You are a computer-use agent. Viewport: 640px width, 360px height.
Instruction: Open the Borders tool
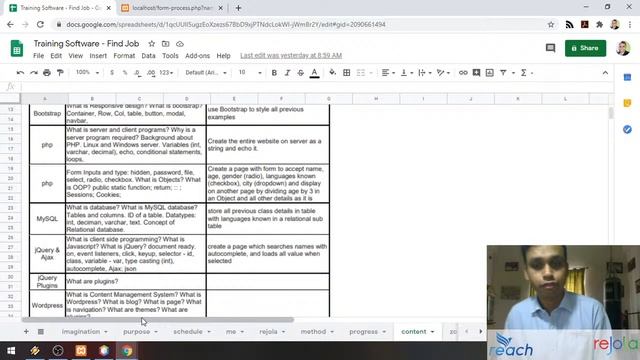[x=347, y=73]
